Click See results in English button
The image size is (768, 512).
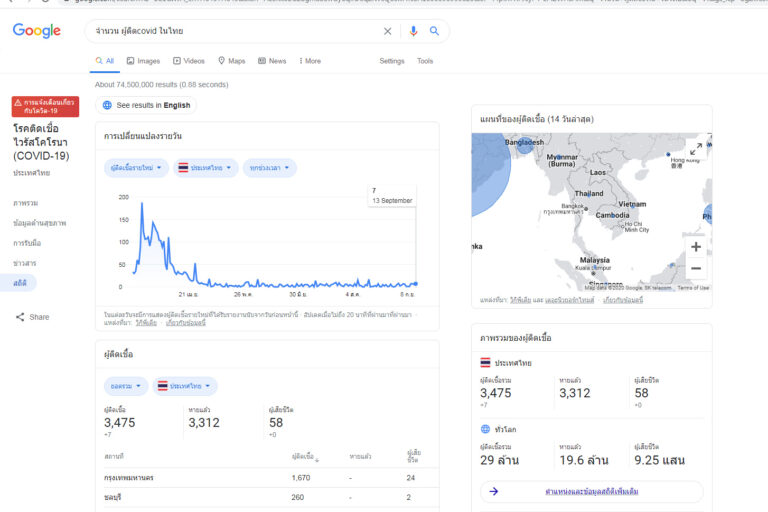click(146, 105)
